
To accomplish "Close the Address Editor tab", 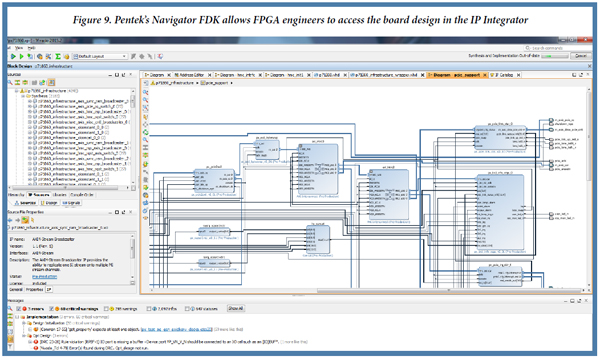I will tap(209, 75).
